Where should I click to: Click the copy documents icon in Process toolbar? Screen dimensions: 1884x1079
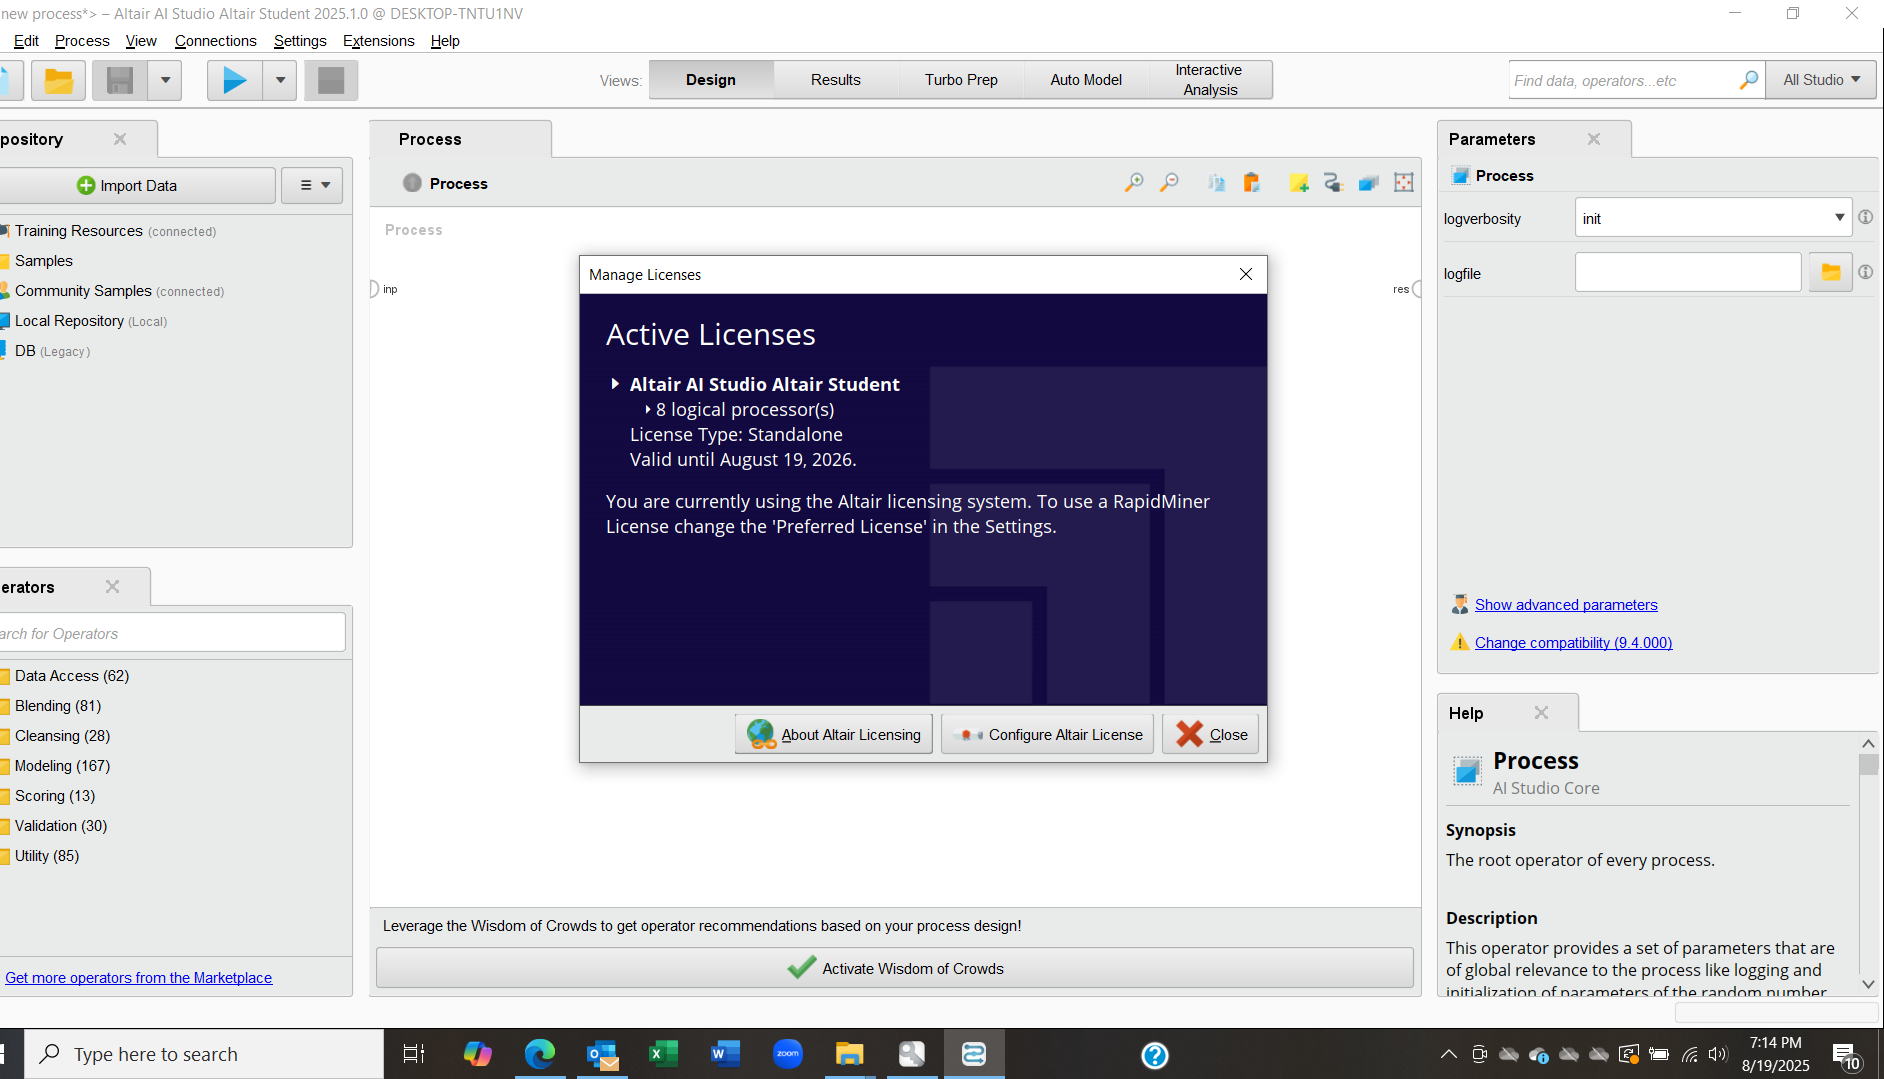click(1216, 183)
